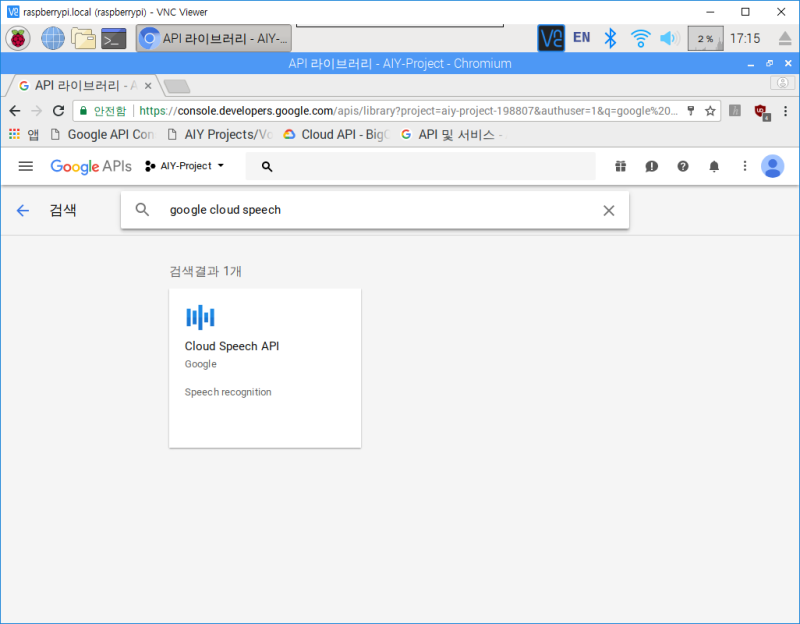Image resolution: width=800 pixels, height=624 pixels.
Task: Open the Chromium profile button
Action: click(x=782, y=83)
